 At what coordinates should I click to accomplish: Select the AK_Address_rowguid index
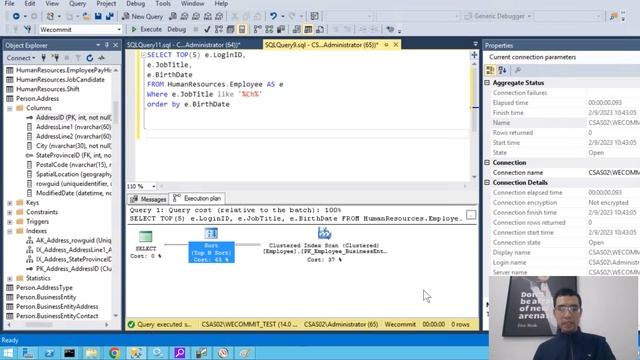[x=73, y=240]
